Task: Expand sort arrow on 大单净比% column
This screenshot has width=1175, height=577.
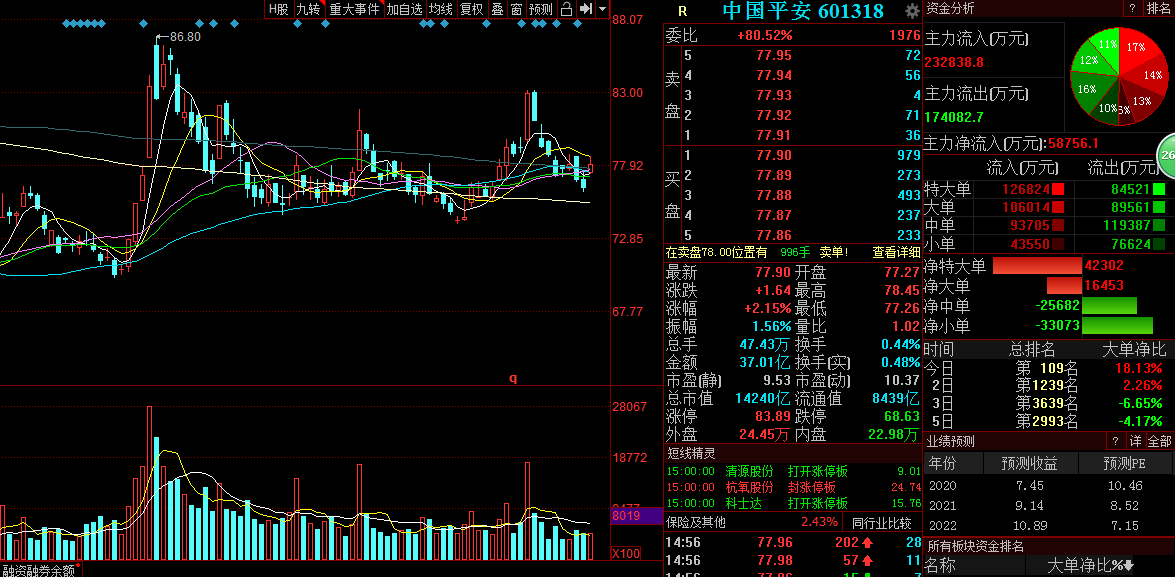Action: [x=1129, y=566]
